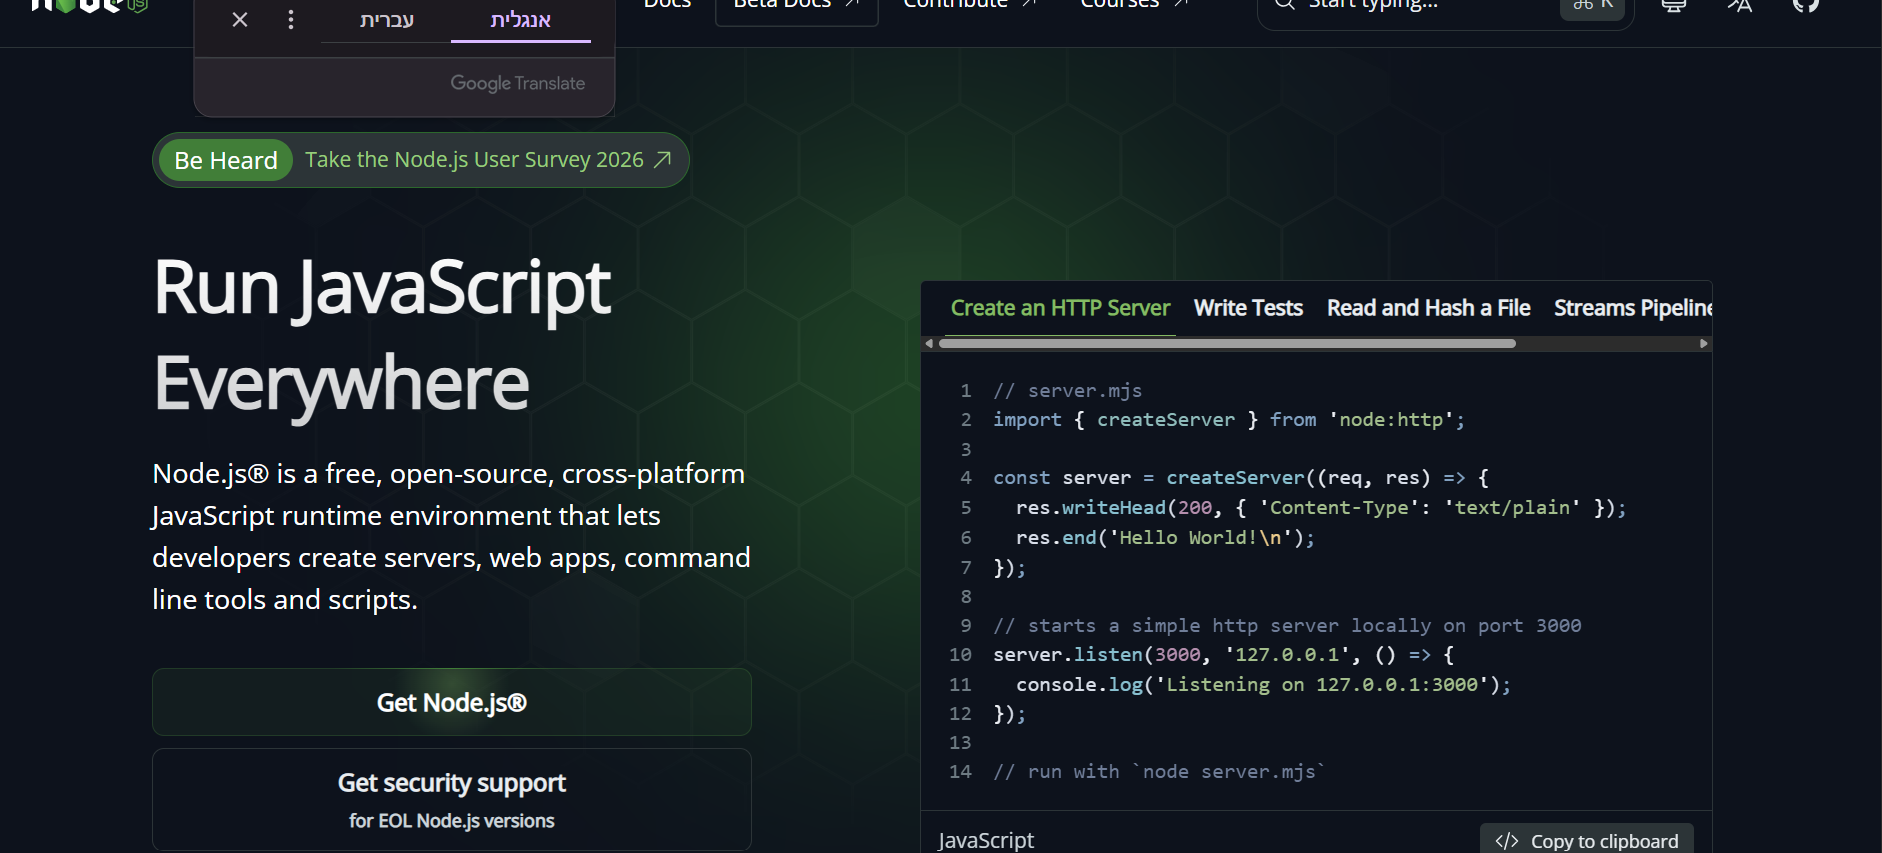Open Take the Node.js User Survey 2026
Screen dimensions: 1882x853
tap(474, 160)
